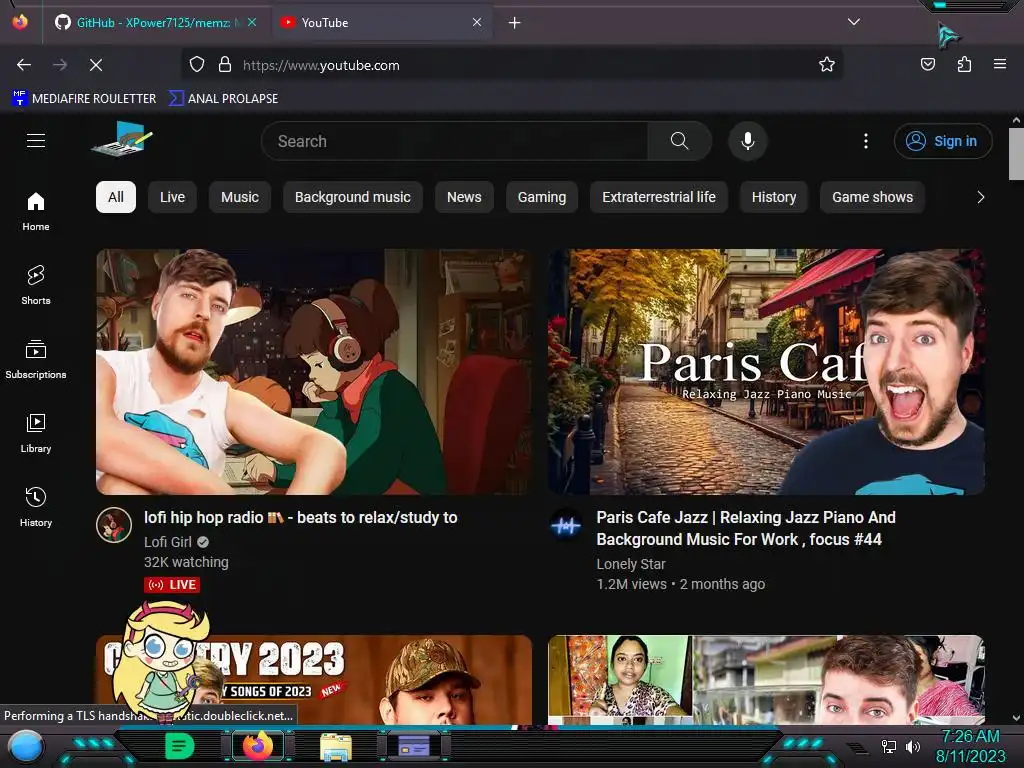Image resolution: width=1024 pixels, height=768 pixels.
Task: Open File Explorer from taskbar
Action: tap(336, 746)
